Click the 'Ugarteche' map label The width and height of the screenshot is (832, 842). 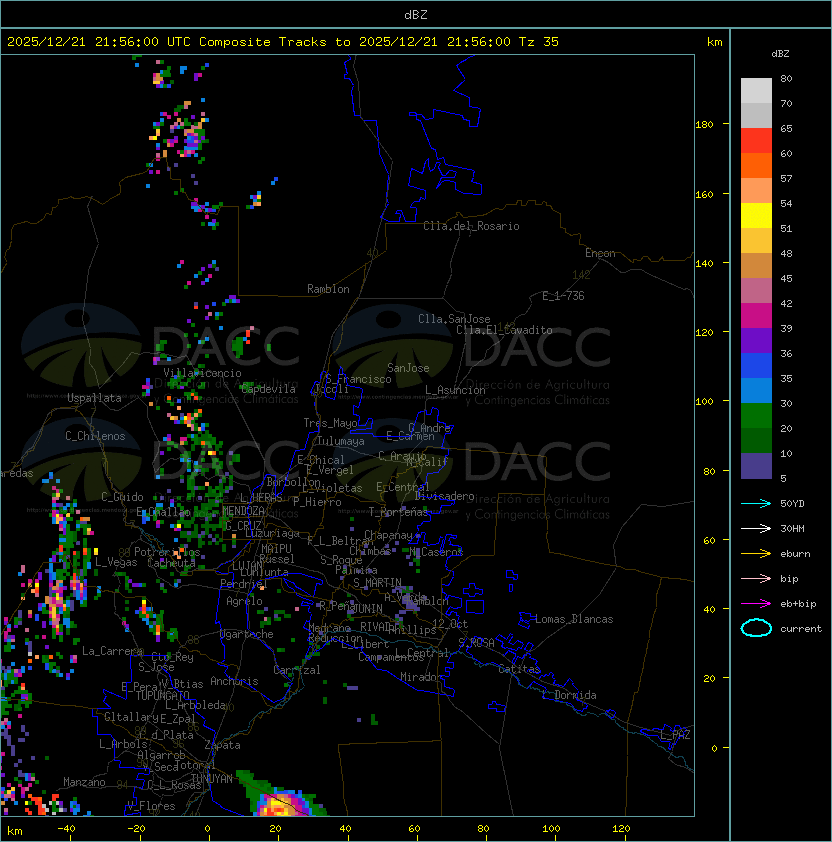(x=246, y=635)
